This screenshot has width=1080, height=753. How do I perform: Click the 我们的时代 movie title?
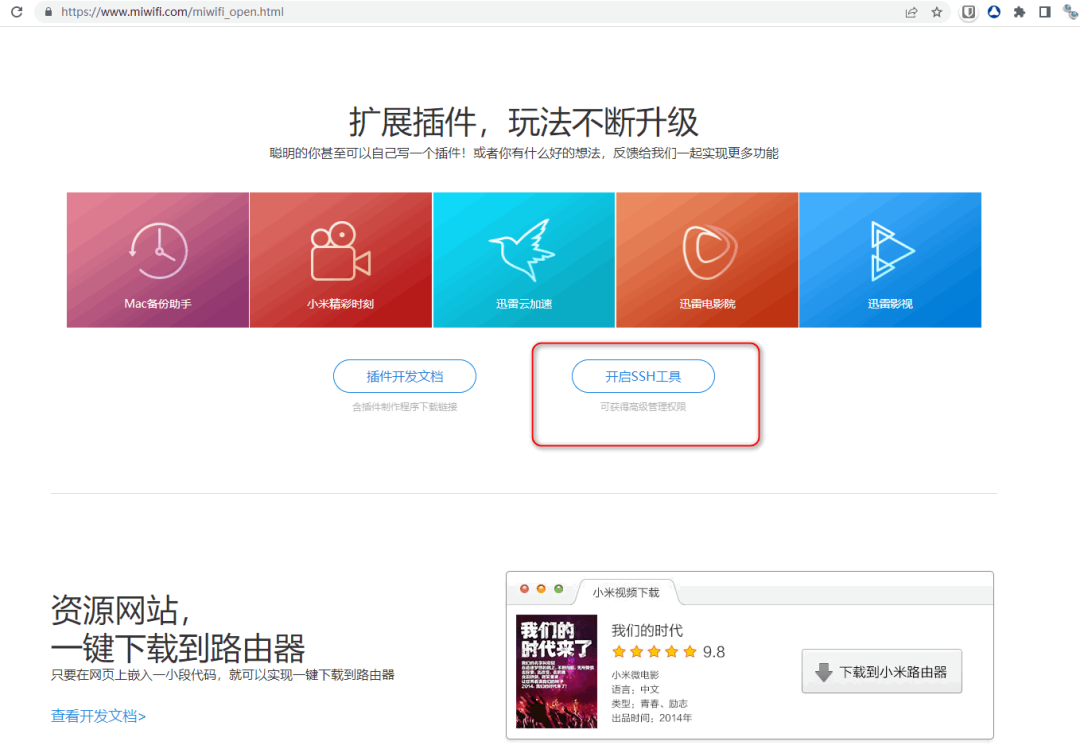tap(647, 630)
